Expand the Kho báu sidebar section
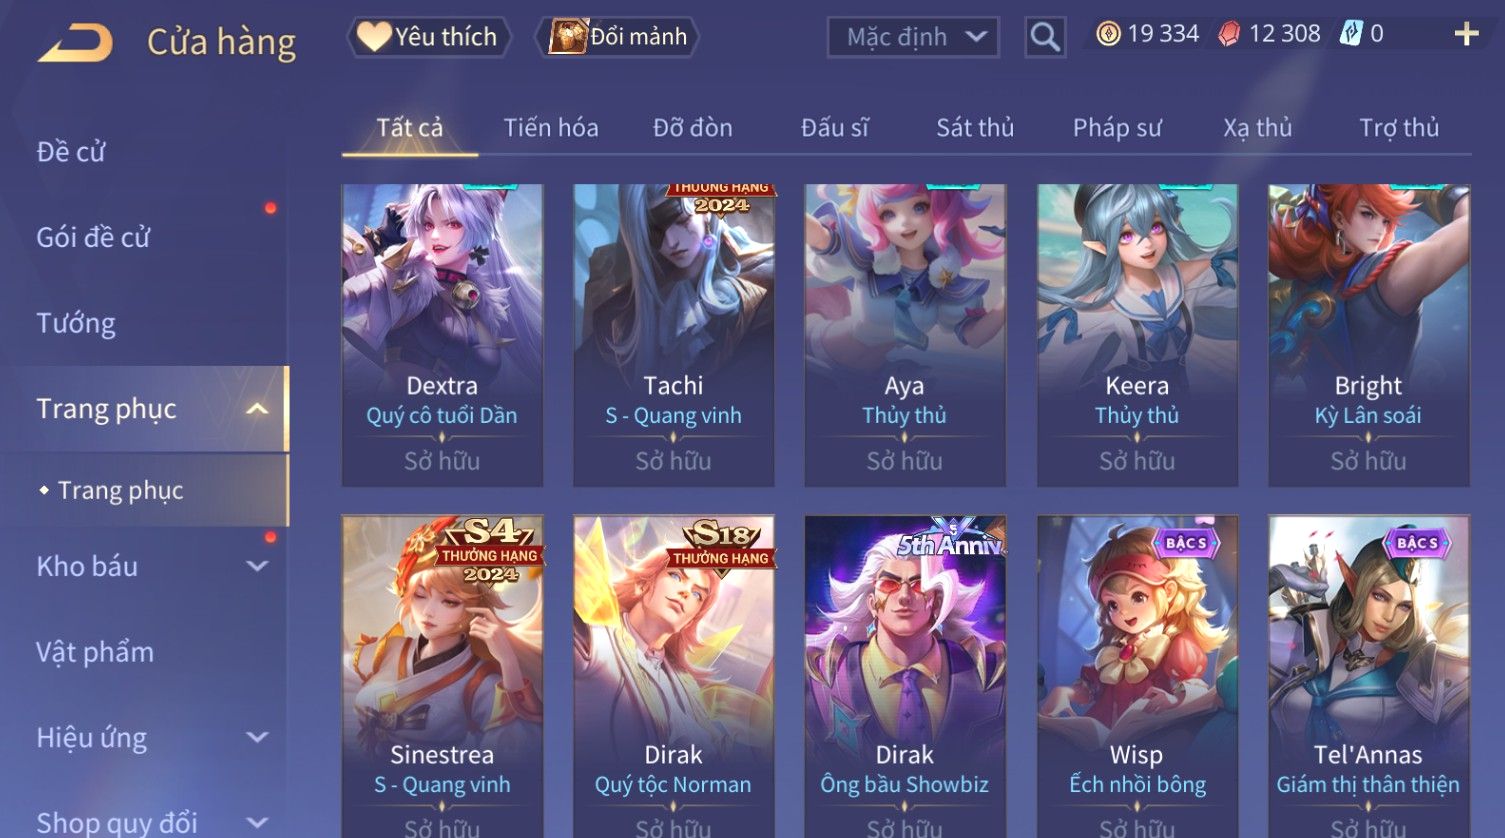Screen dimensions: 1505x838 tap(257, 566)
